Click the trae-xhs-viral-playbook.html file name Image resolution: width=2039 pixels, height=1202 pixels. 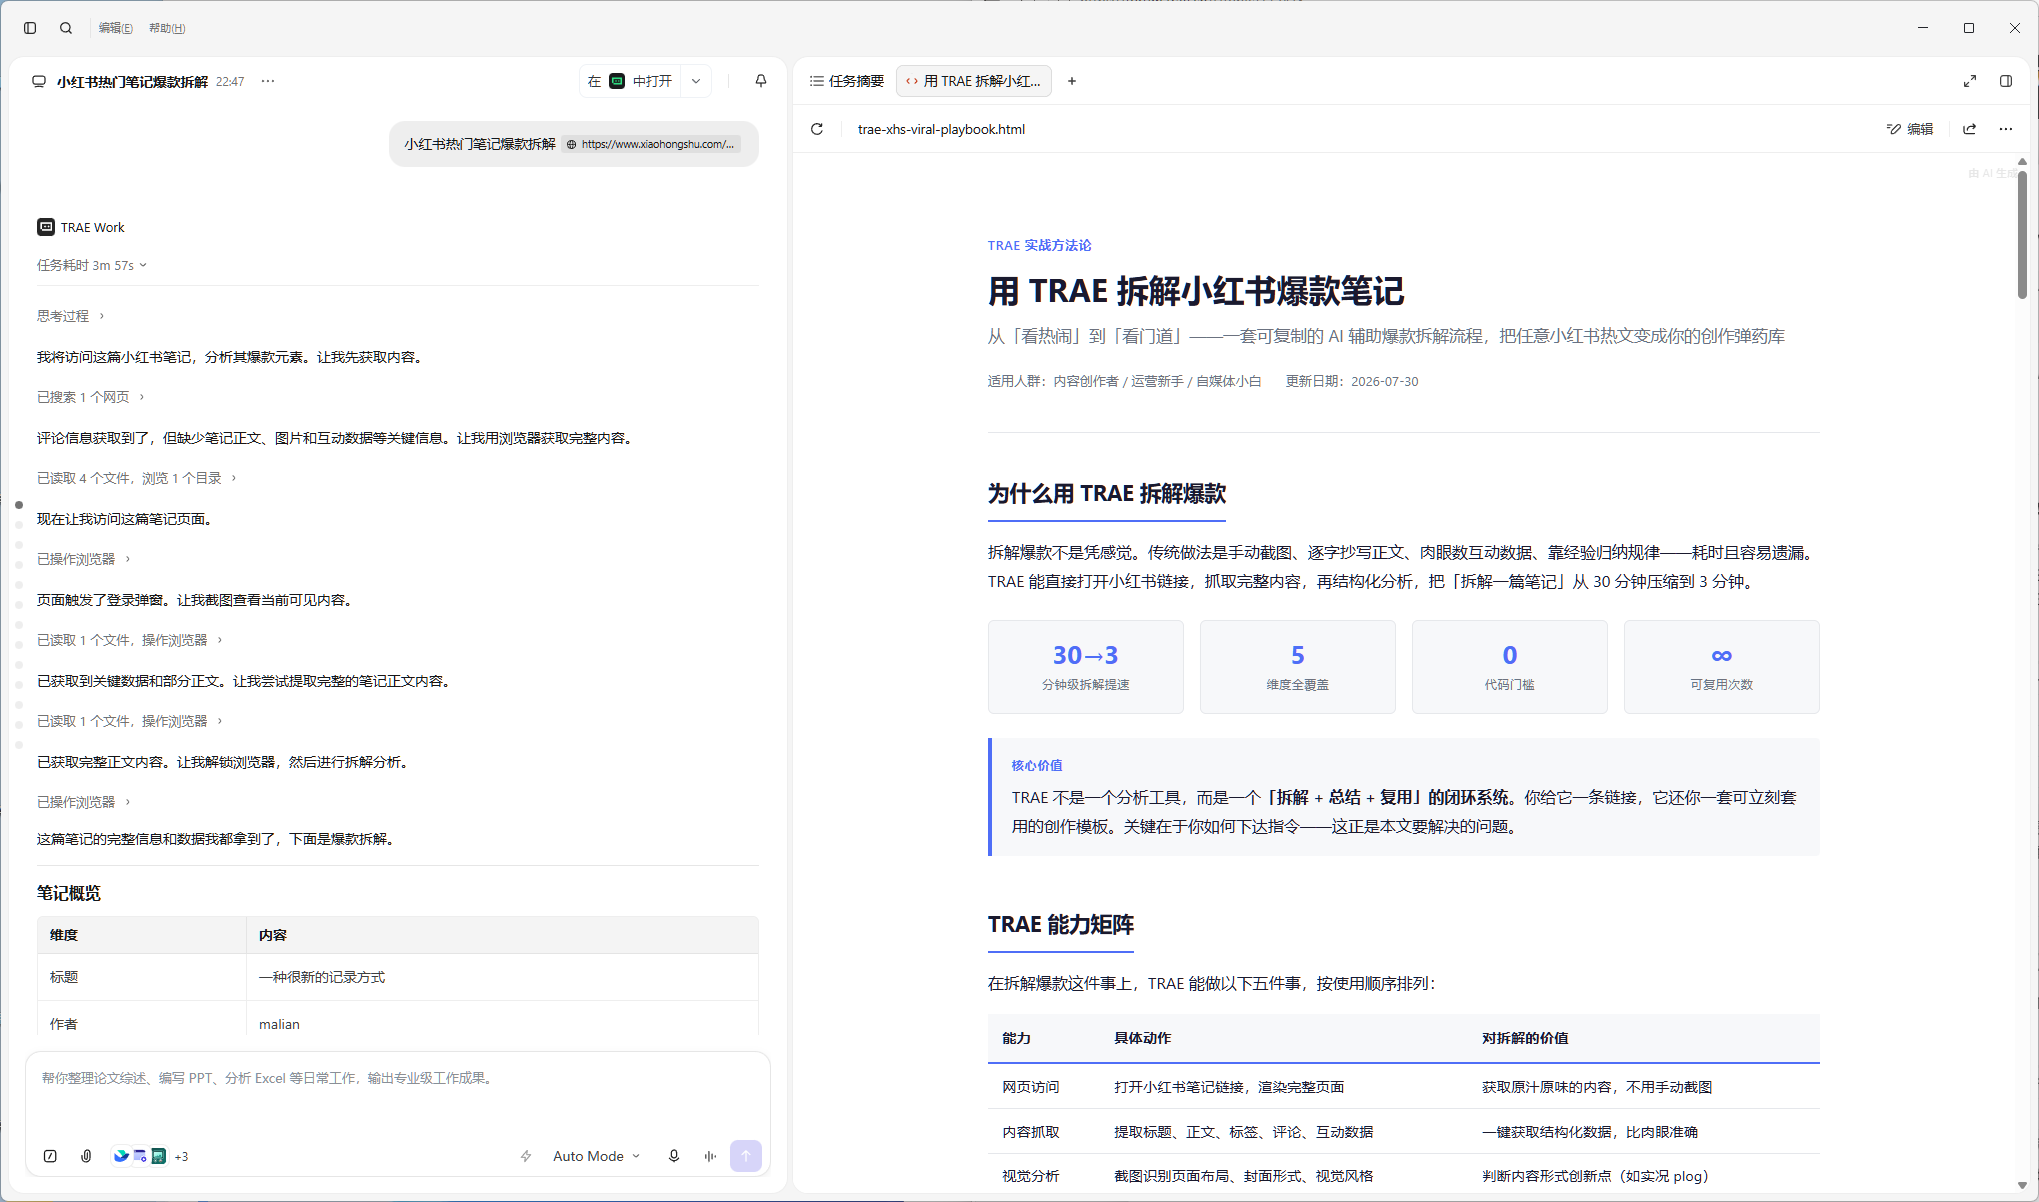coord(941,129)
